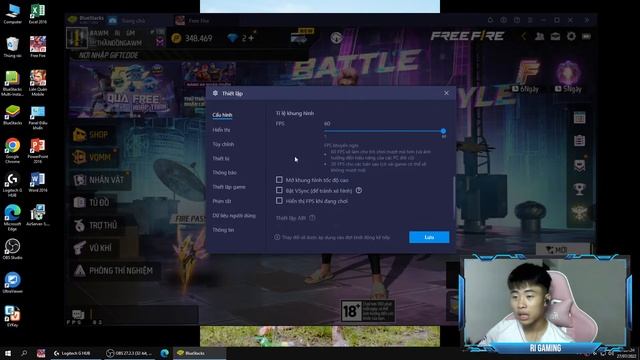Open Panel Điều khiển desktop icon

(x=38, y=118)
